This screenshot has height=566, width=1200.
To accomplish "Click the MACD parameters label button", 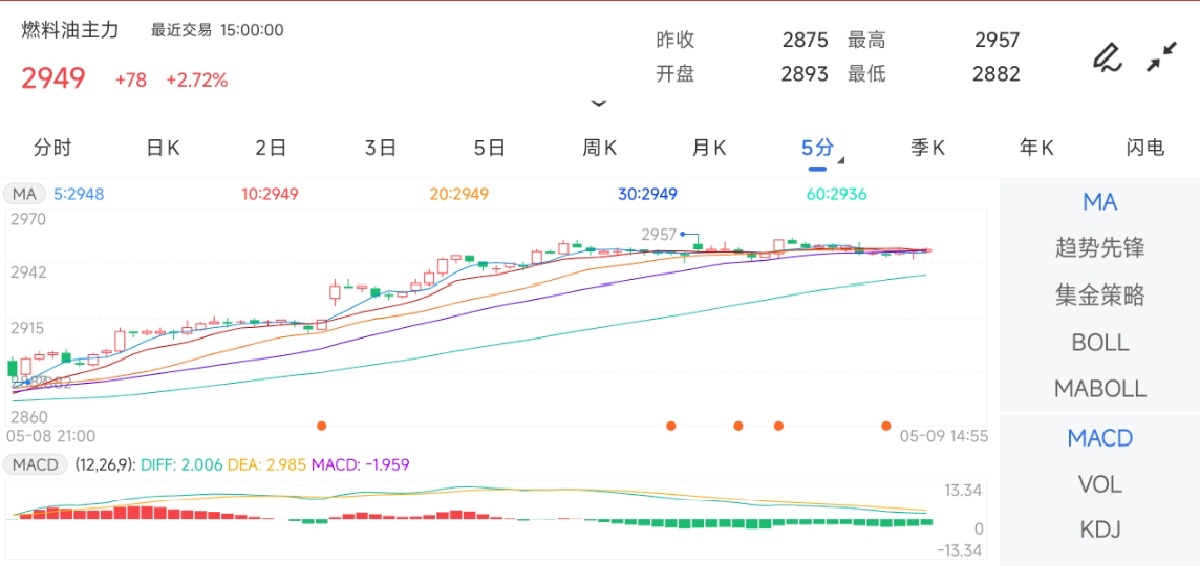I will [x=34, y=465].
